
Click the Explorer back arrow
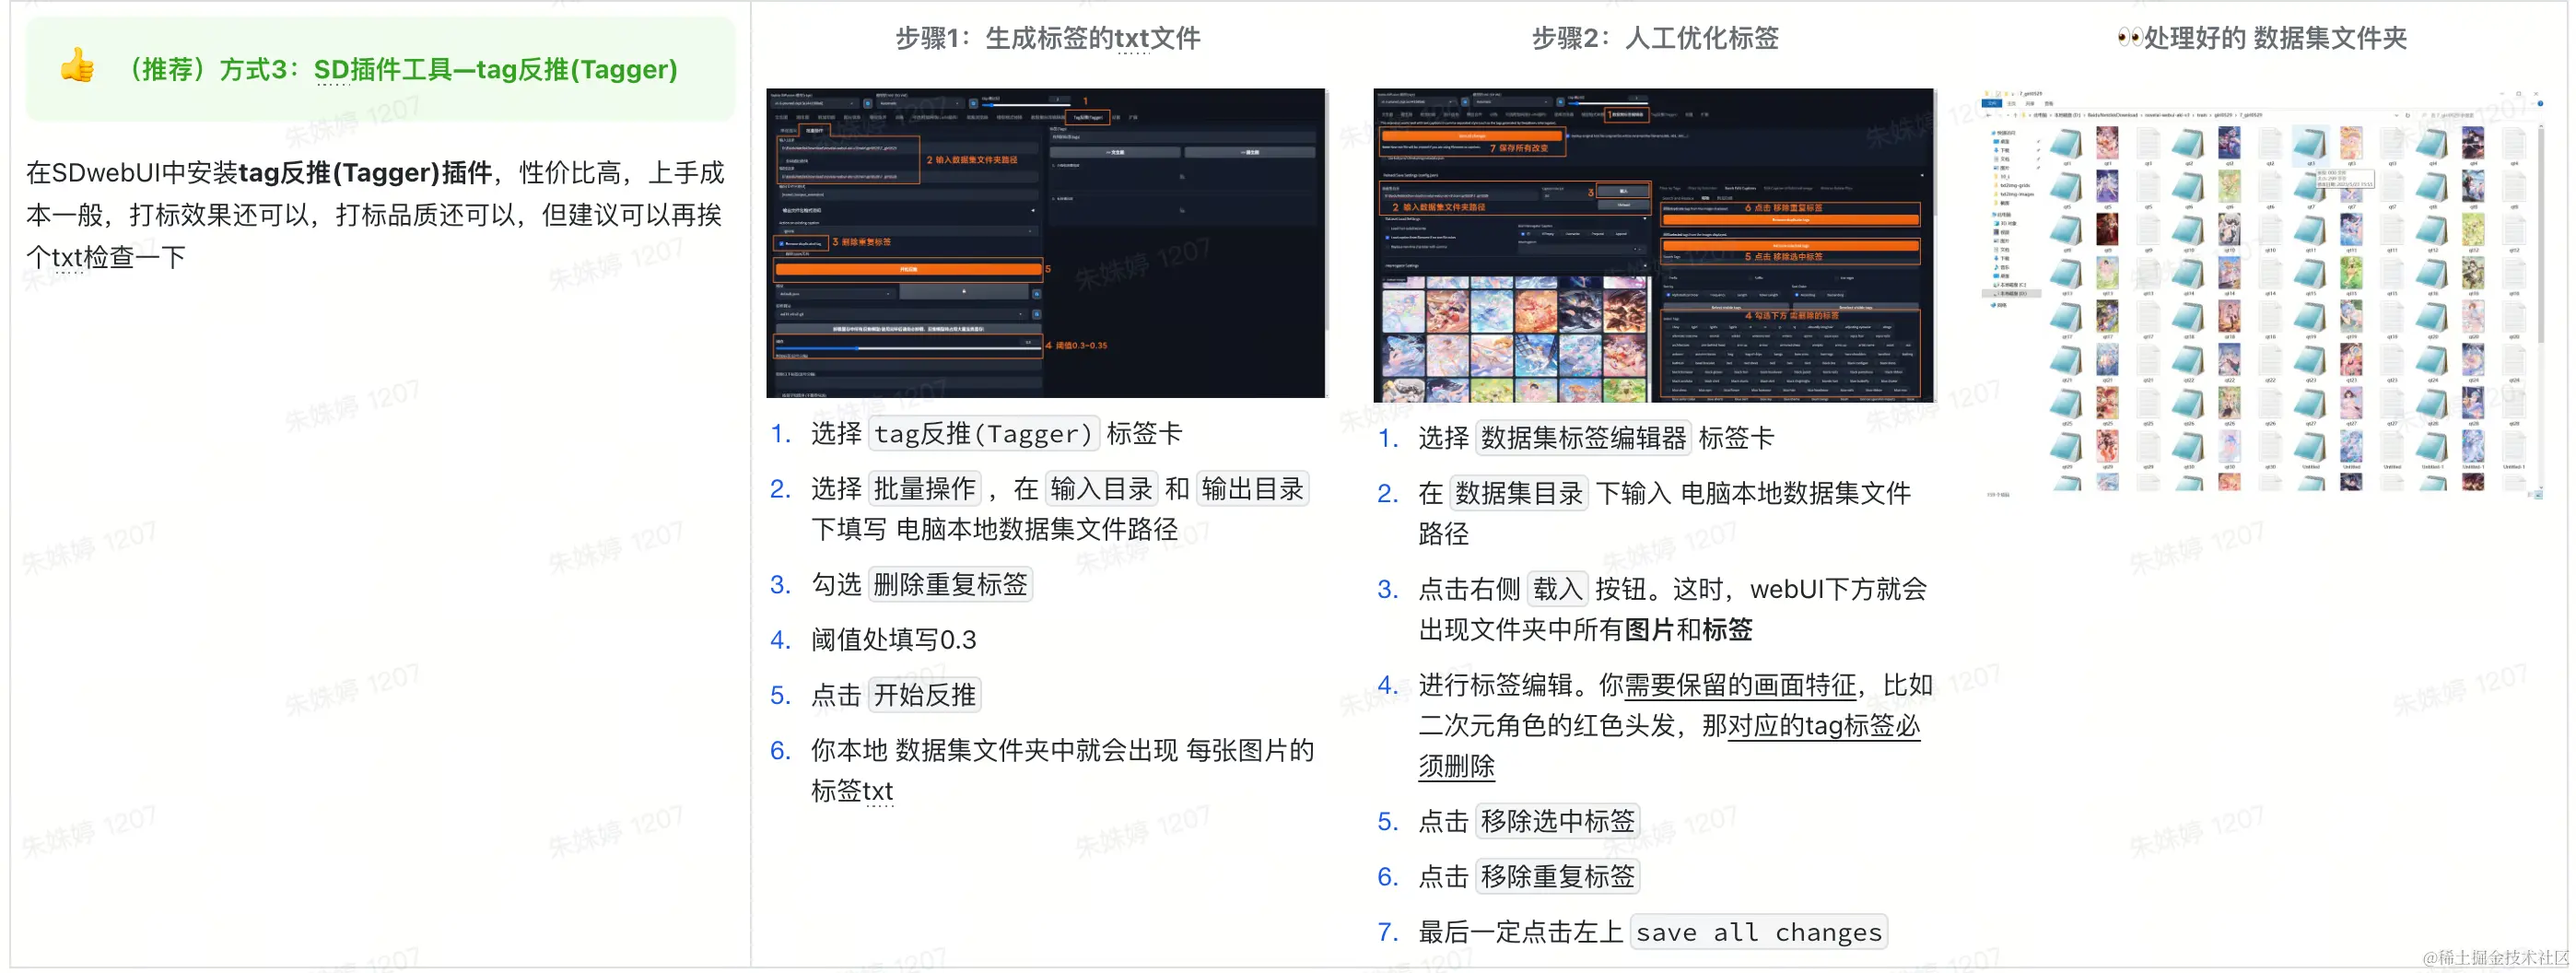point(1988,116)
